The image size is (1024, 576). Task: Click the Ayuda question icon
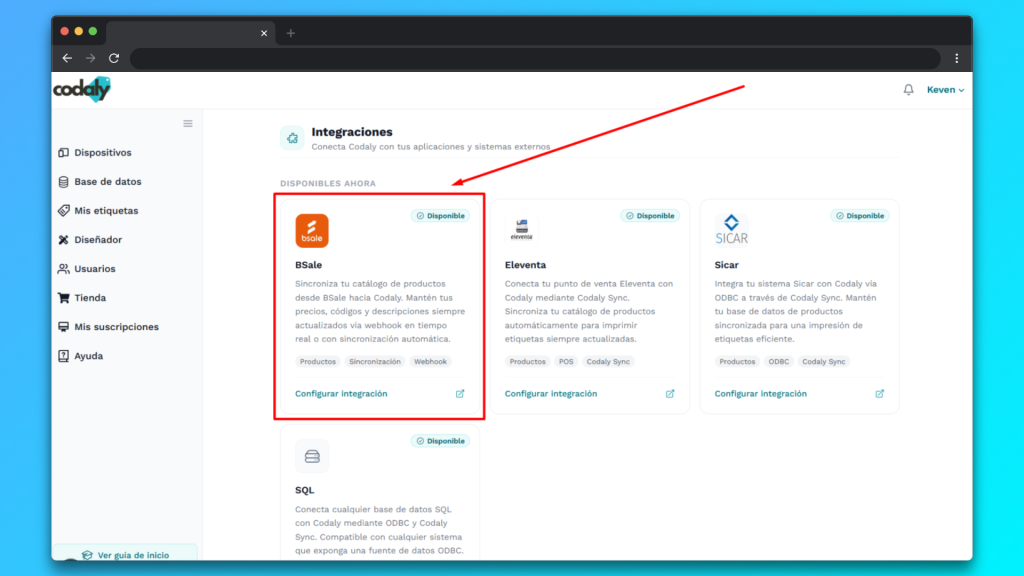point(63,356)
